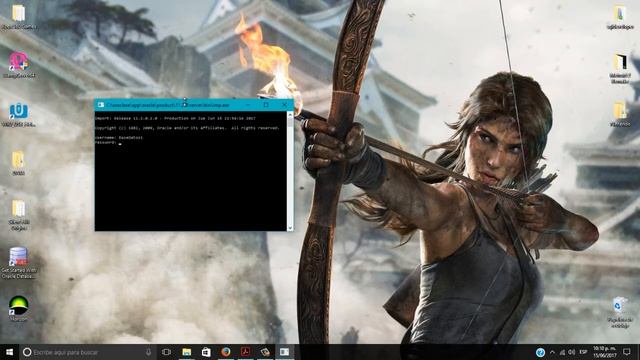The height and width of the screenshot is (360, 640).
Task: Click the console scrollbar down arrow
Action: 290,228
